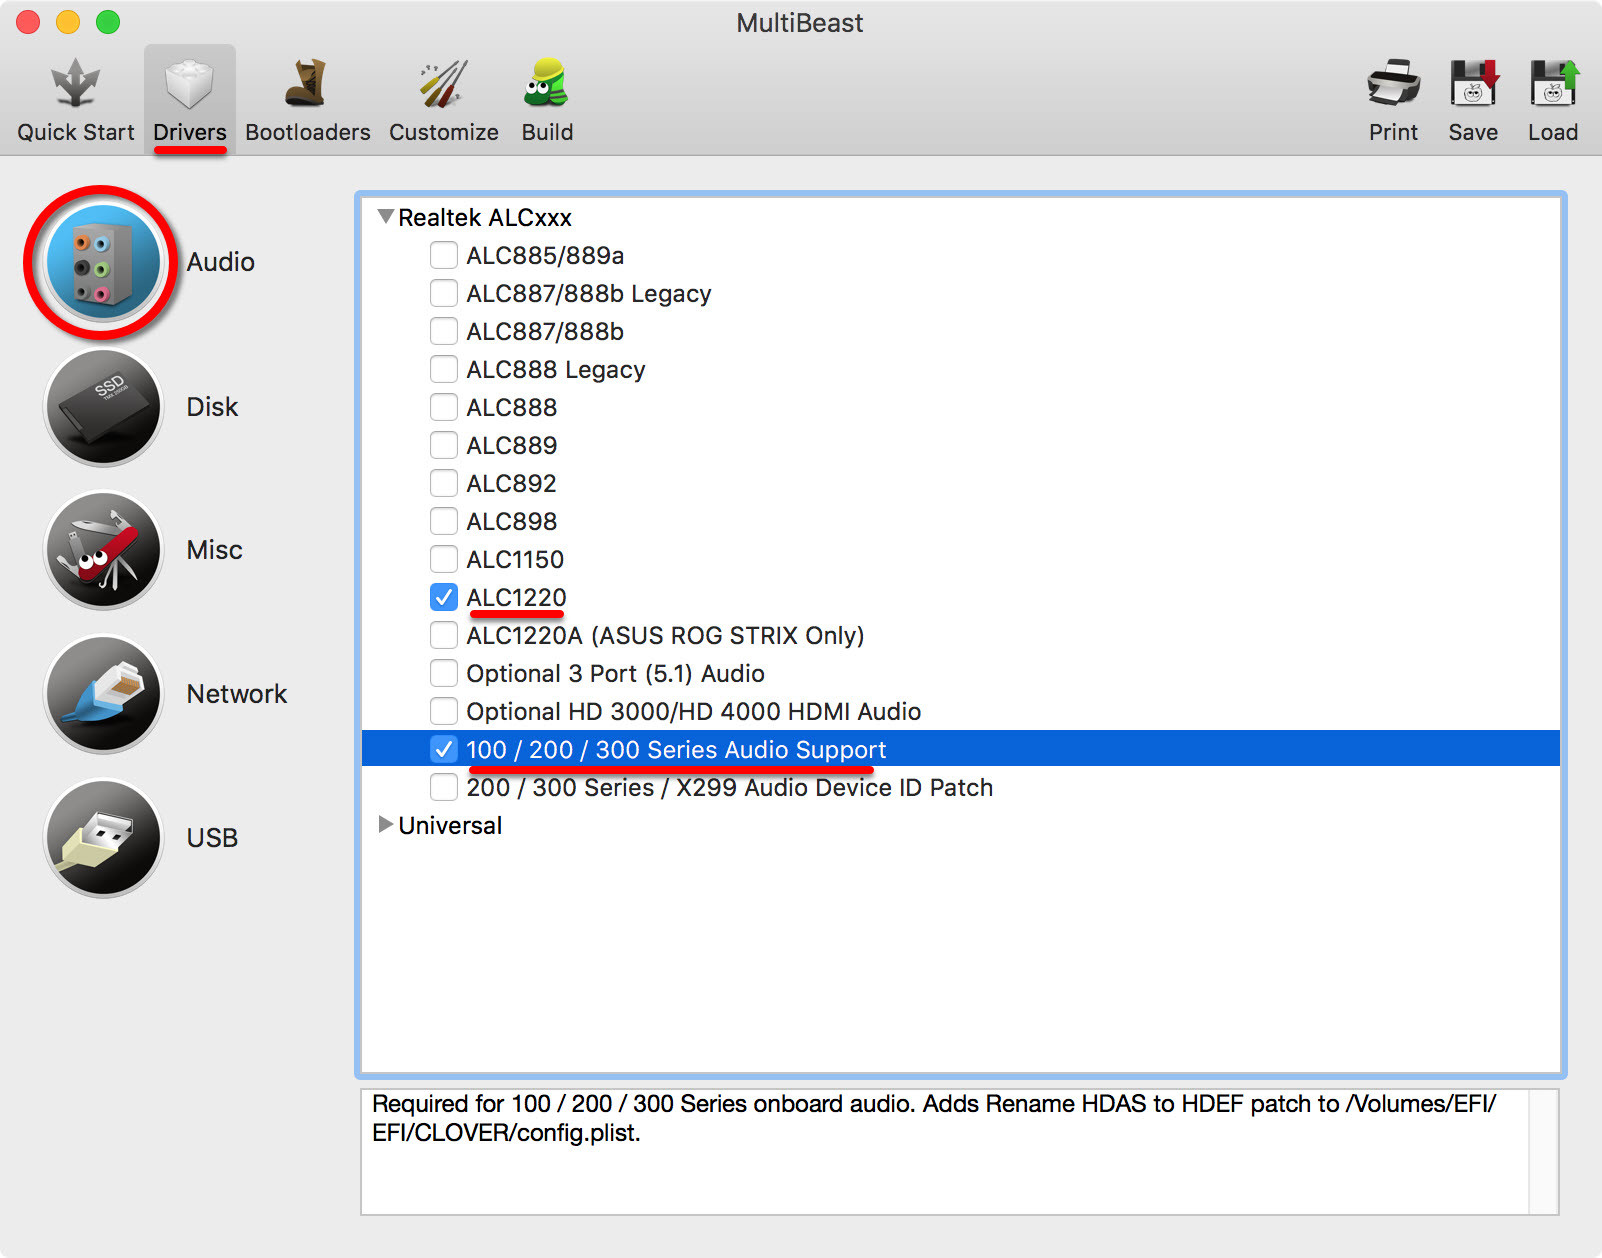Click the Customize tab label
The image size is (1602, 1258).
444,132
